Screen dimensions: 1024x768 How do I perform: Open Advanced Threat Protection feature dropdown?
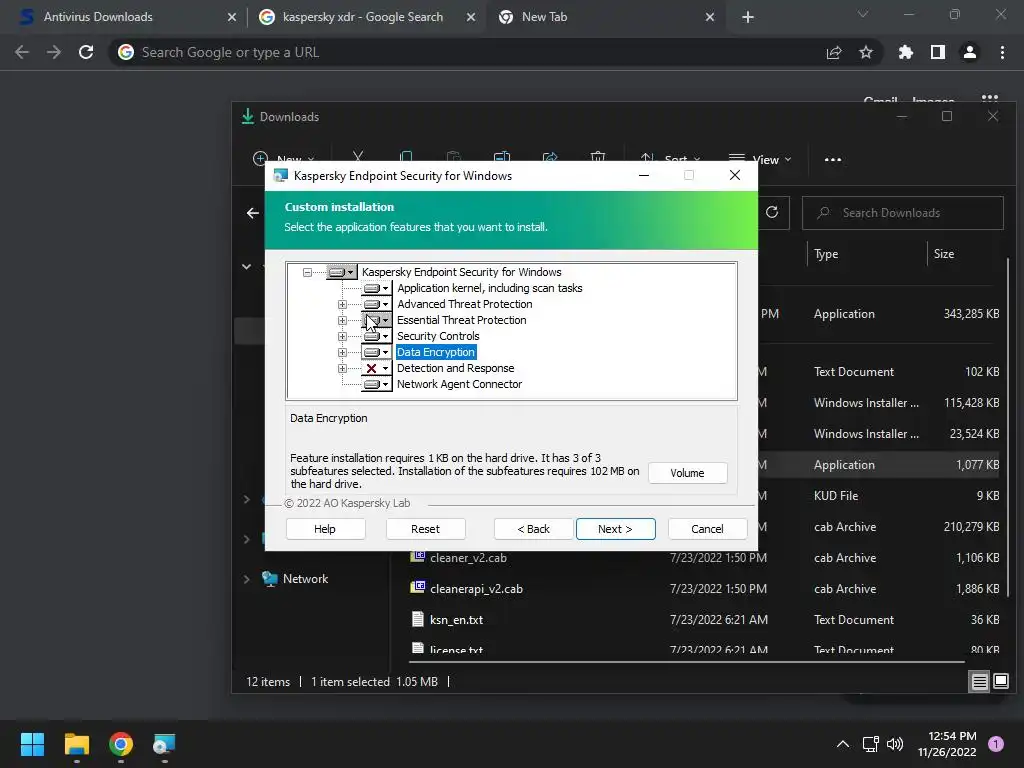pos(376,304)
